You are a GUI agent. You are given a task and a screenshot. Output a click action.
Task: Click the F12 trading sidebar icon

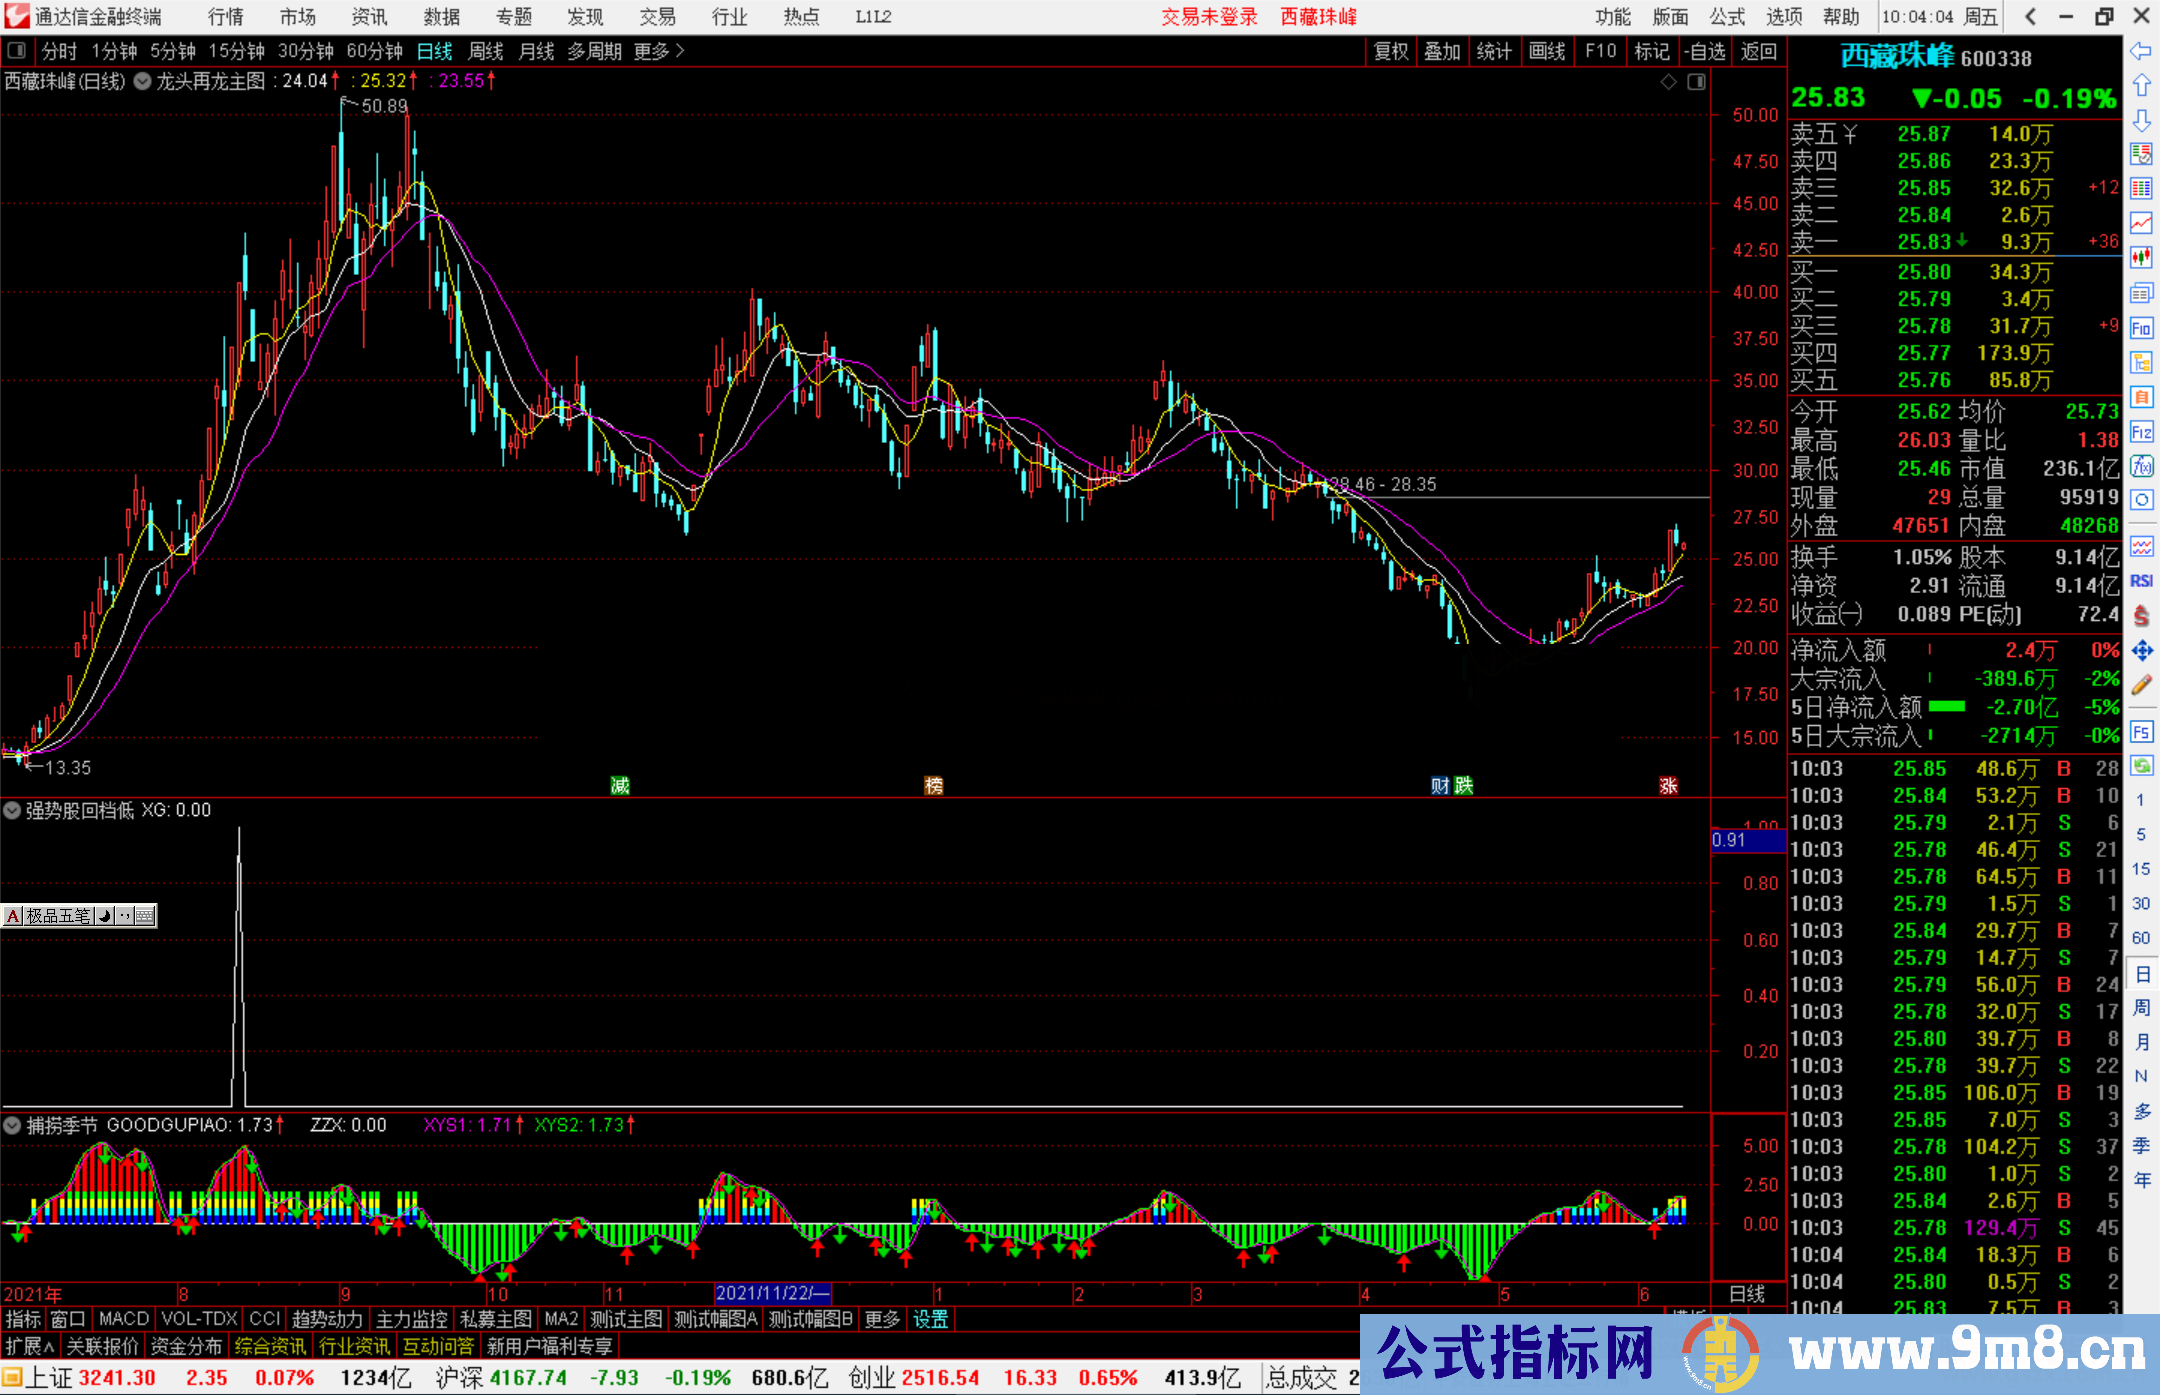coord(2140,432)
